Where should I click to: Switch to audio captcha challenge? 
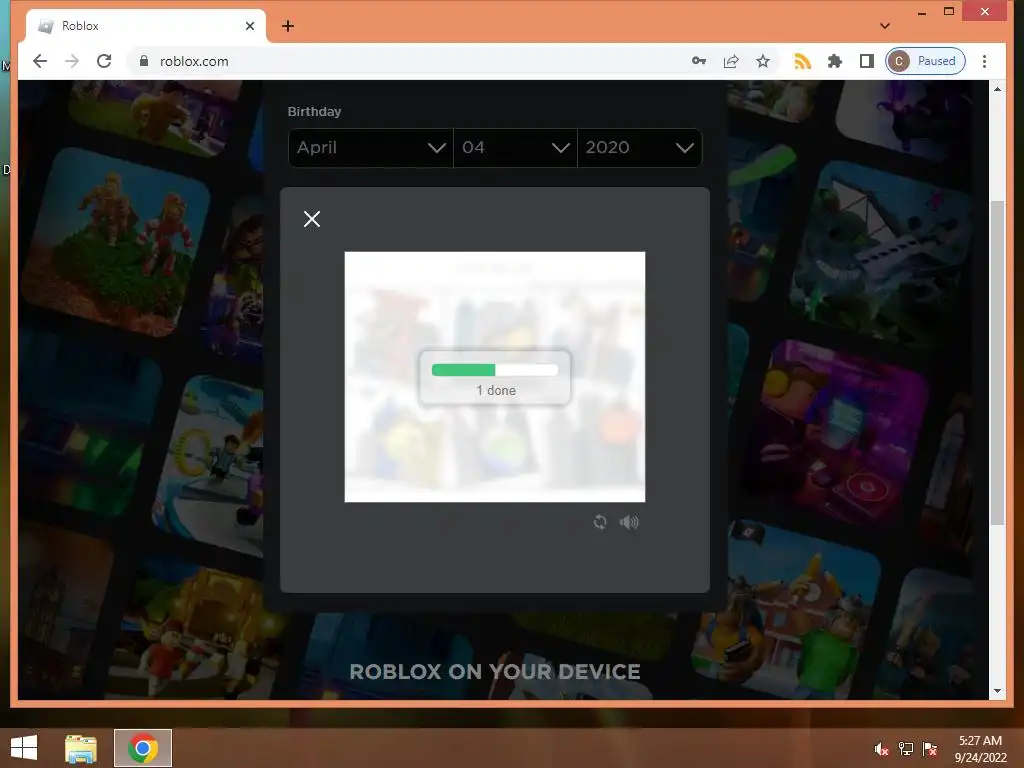[x=629, y=522]
